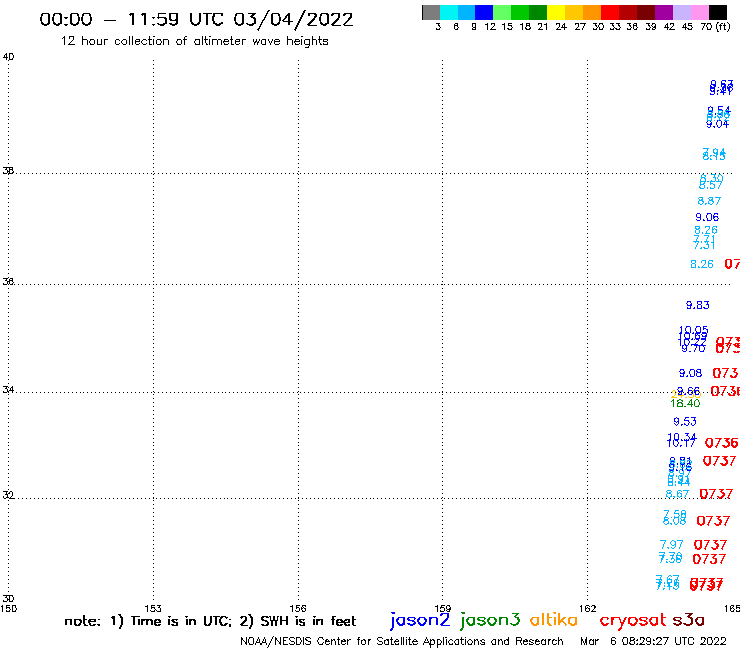740x650 pixels.
Task: Click the 9.04 wave height value
Action: [717, 124]
